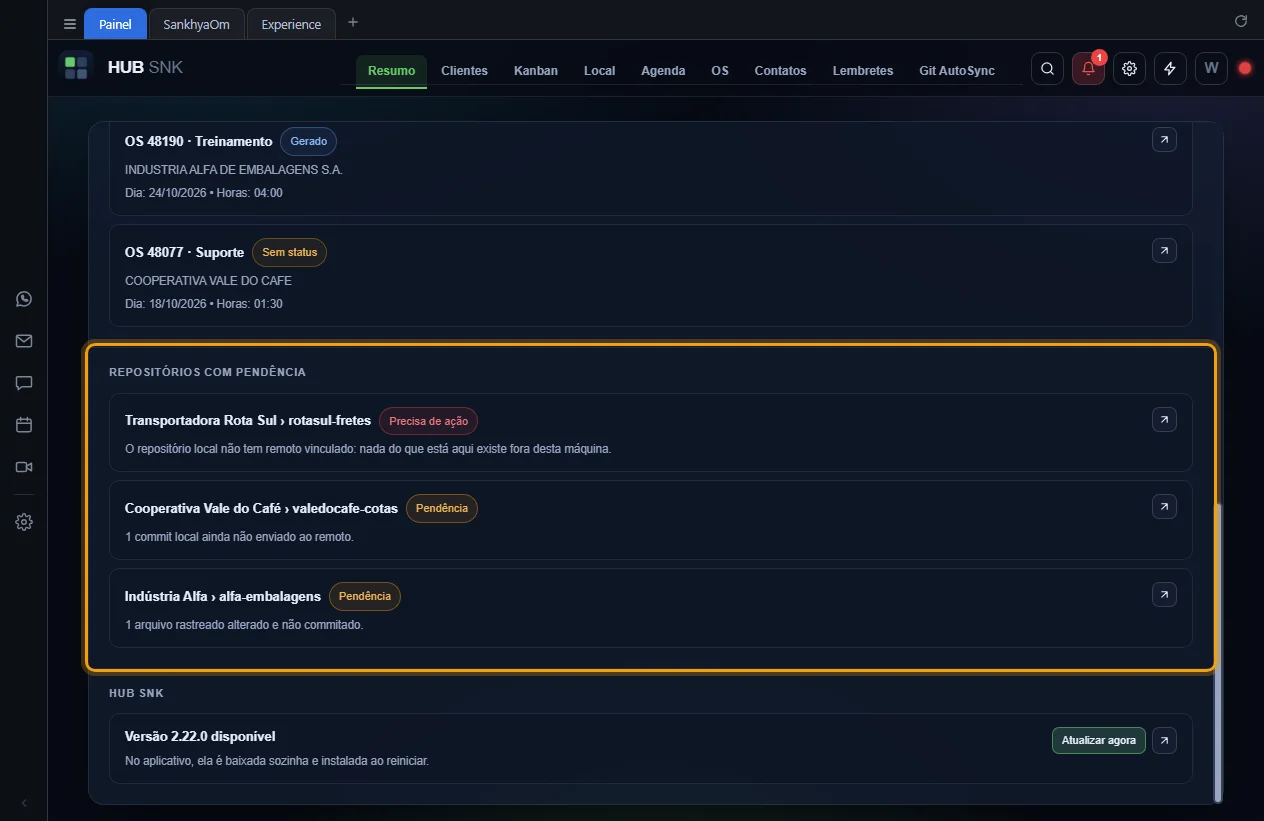Open notifications bell with badge
Screen dimensions: 1264x821
(x=1089, y=68)
